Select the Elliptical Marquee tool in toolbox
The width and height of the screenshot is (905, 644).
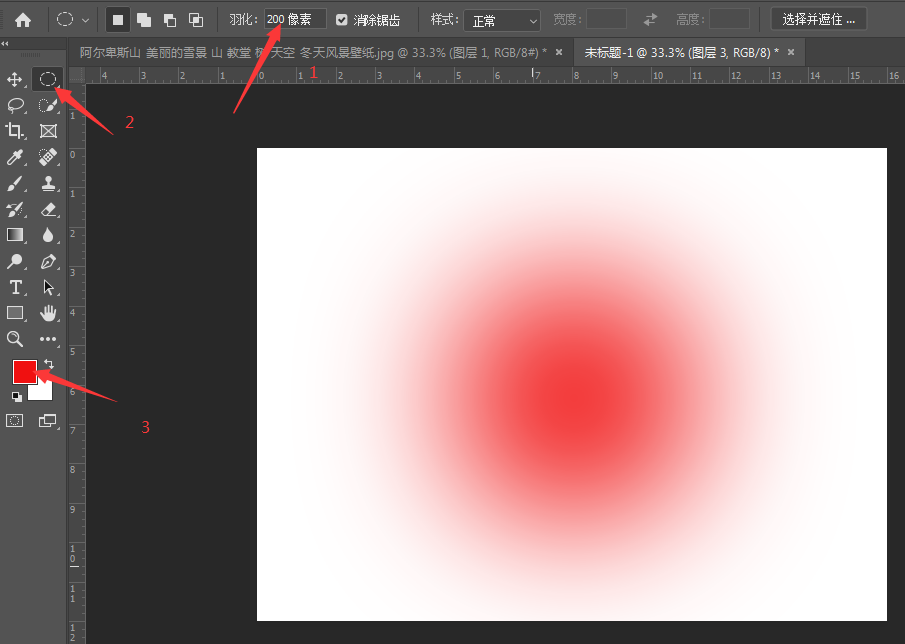click(x=48, y=79)
